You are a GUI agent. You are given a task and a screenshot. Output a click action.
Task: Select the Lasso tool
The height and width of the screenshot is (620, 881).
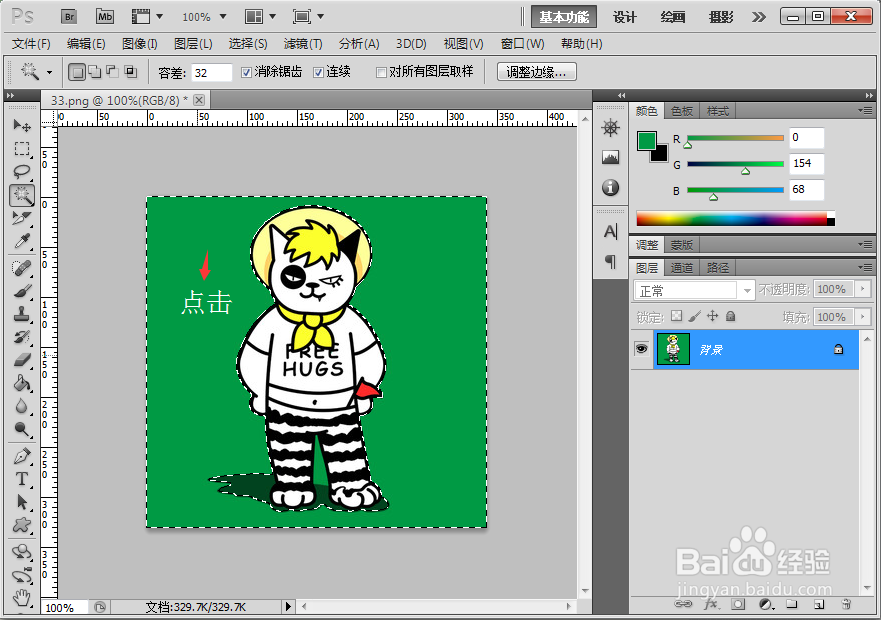22,170
